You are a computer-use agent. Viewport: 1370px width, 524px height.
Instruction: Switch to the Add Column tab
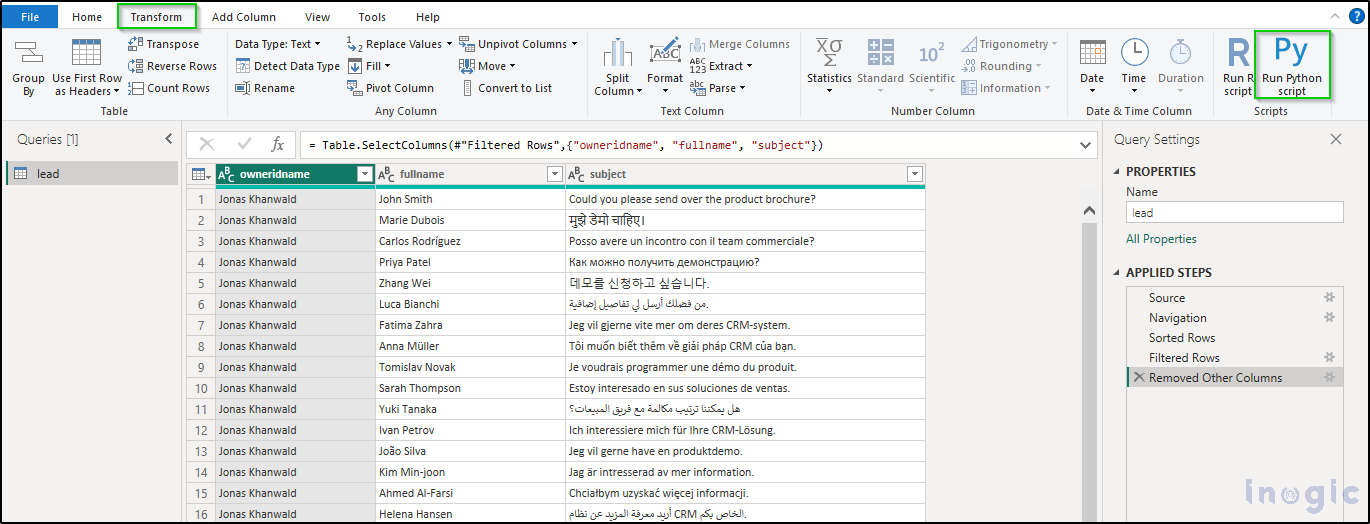click(244, 17)
